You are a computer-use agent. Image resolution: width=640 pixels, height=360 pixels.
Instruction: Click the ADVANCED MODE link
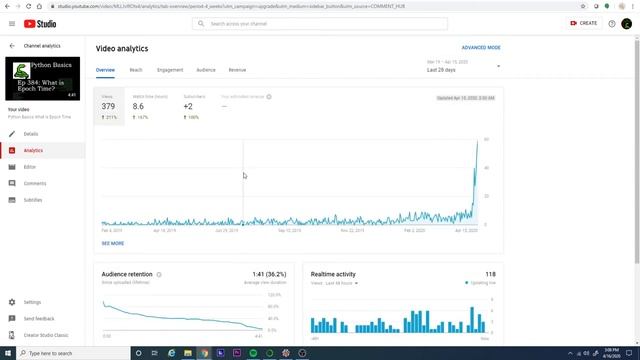coord(481,48)
